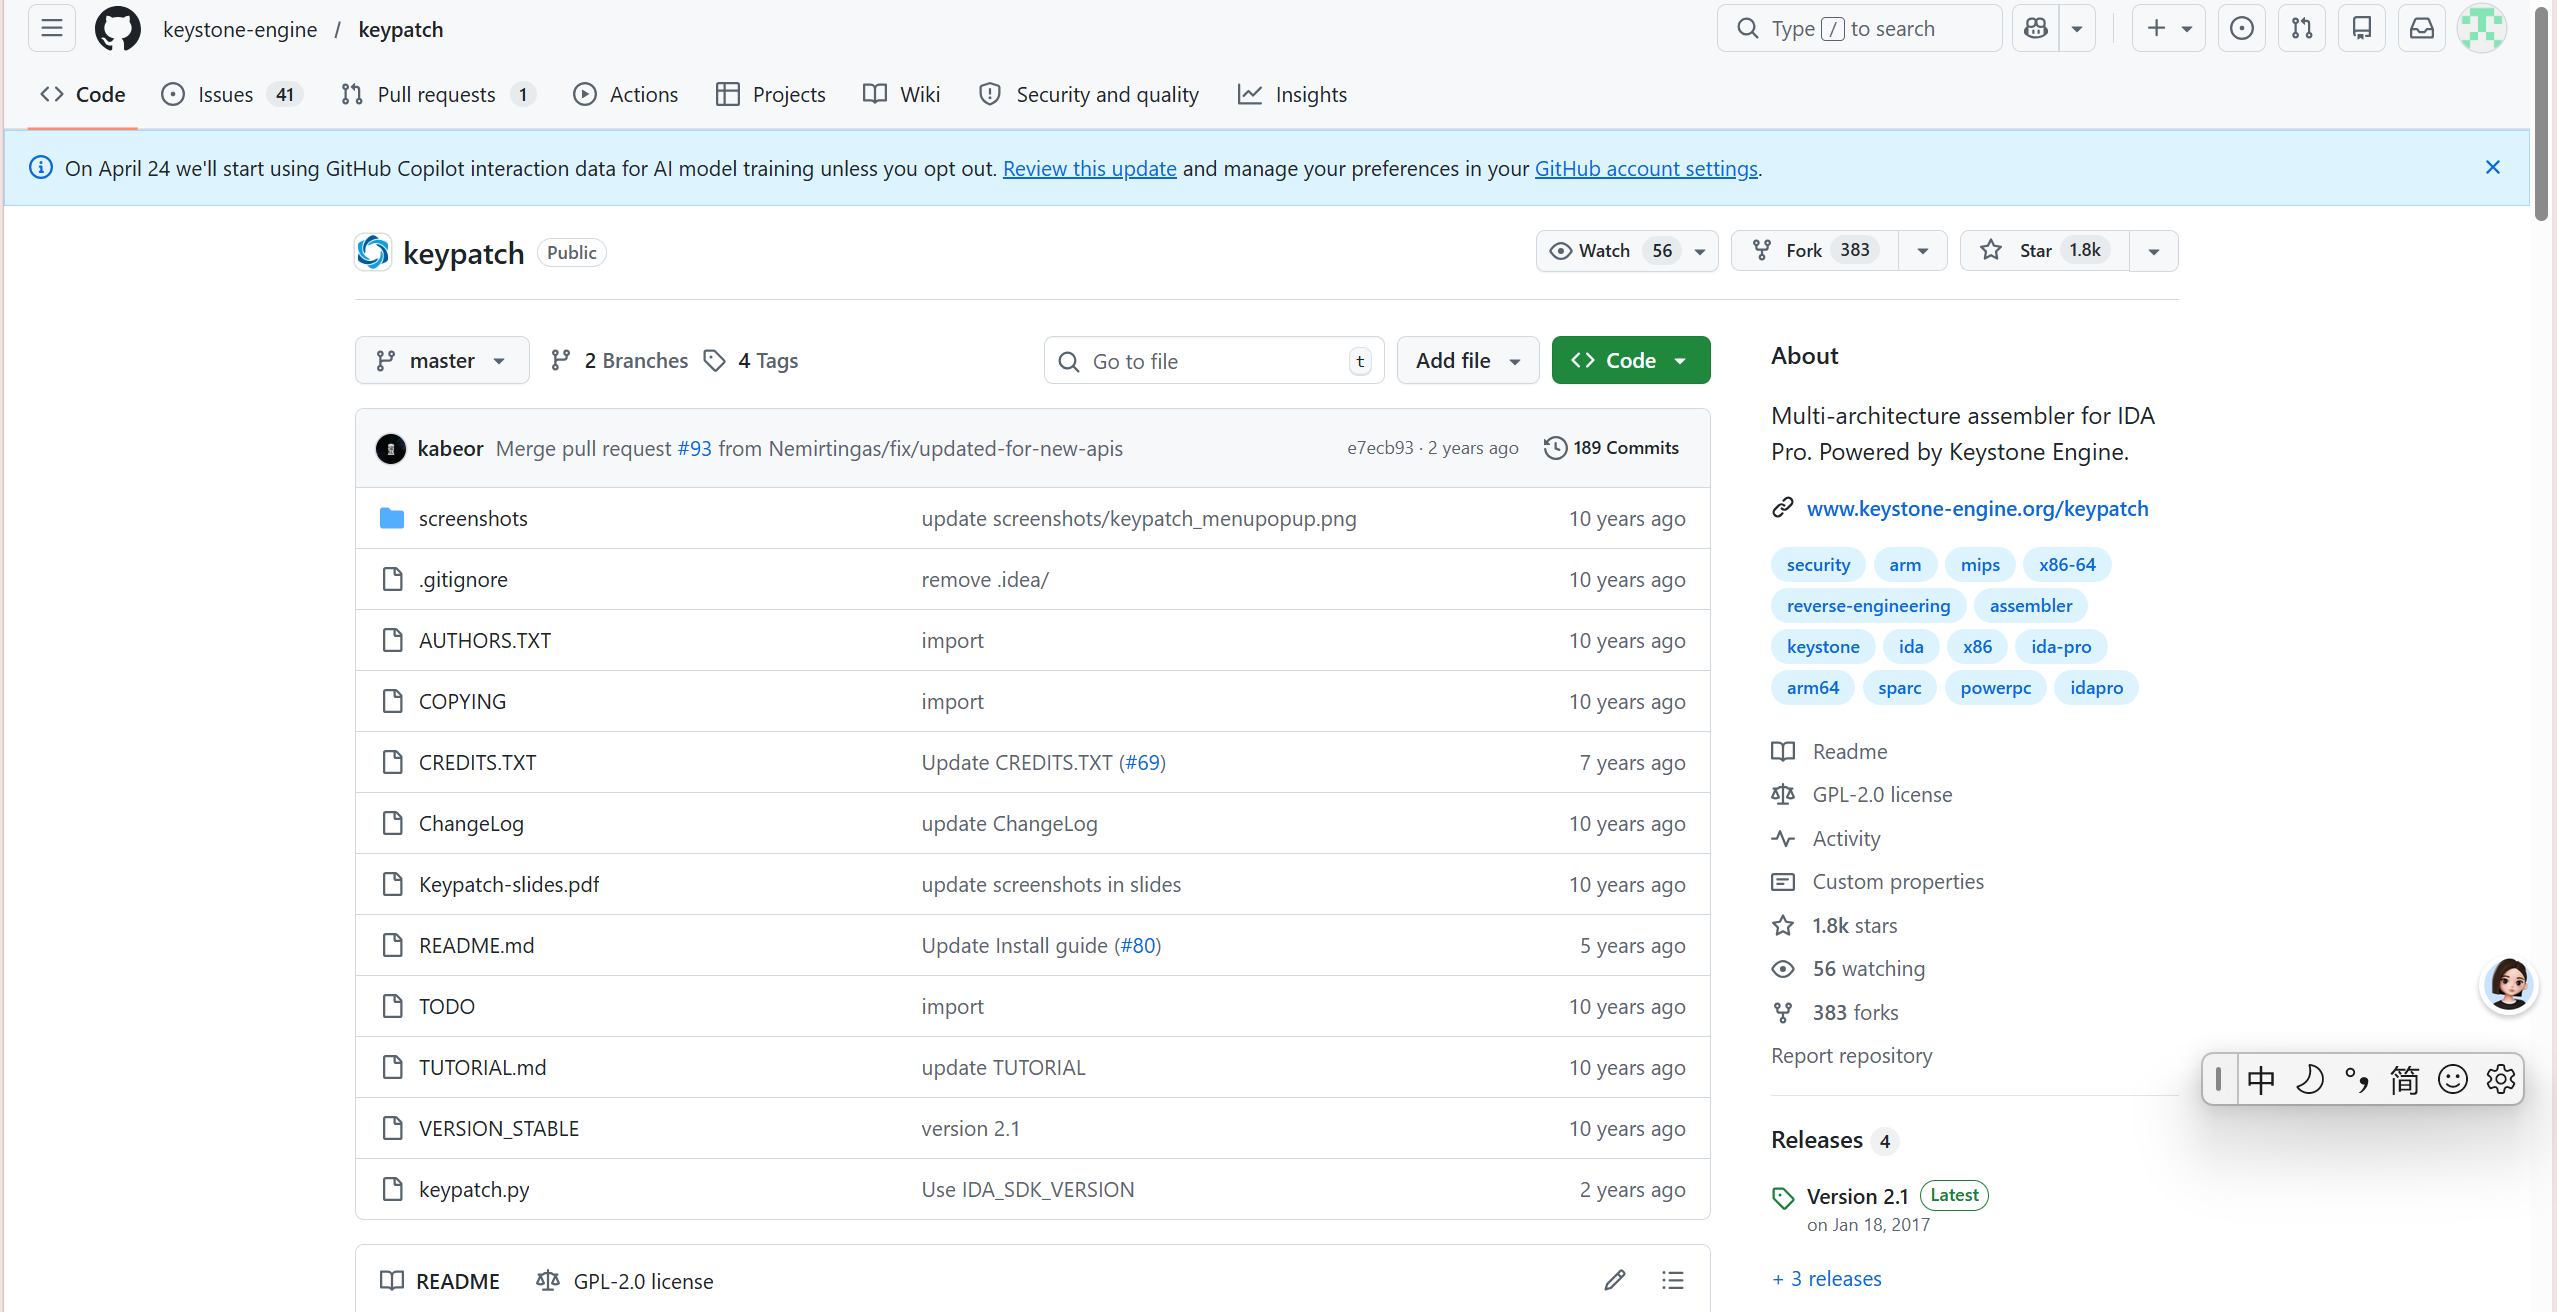The height and width of the screenshot is (1312, 2557).
Task: Expand the master branch dropdown
Action: [x=441, y=361]
